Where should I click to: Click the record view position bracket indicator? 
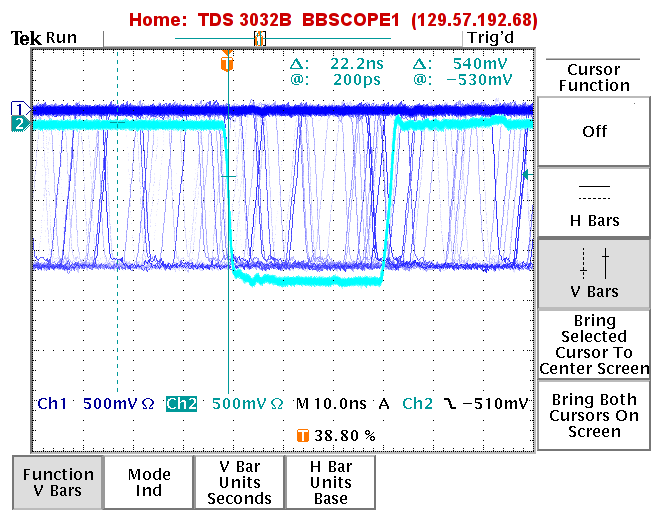pos(260,39)
